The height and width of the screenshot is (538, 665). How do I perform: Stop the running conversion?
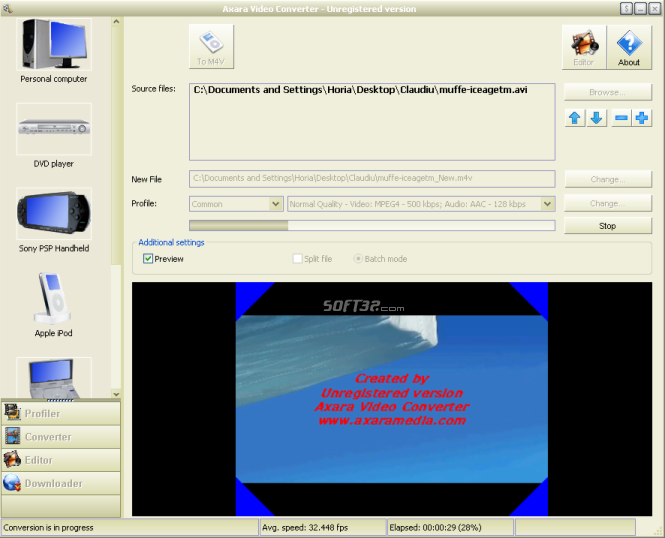[608, 226]
